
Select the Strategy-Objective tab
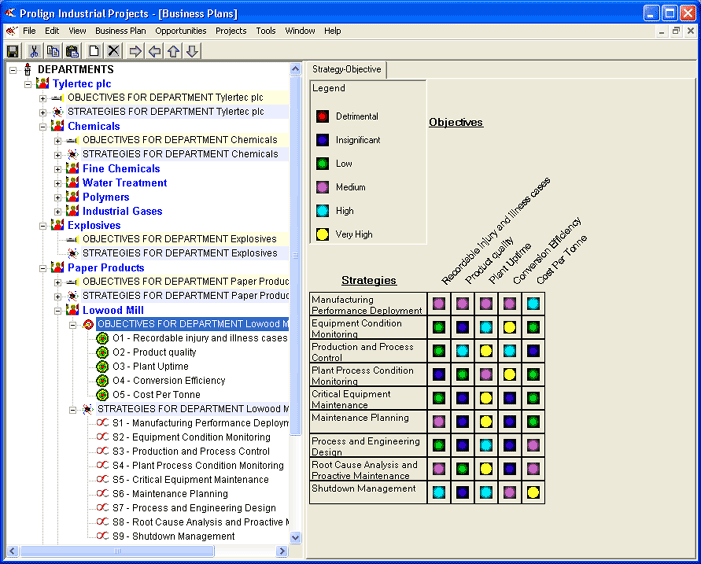346,70
